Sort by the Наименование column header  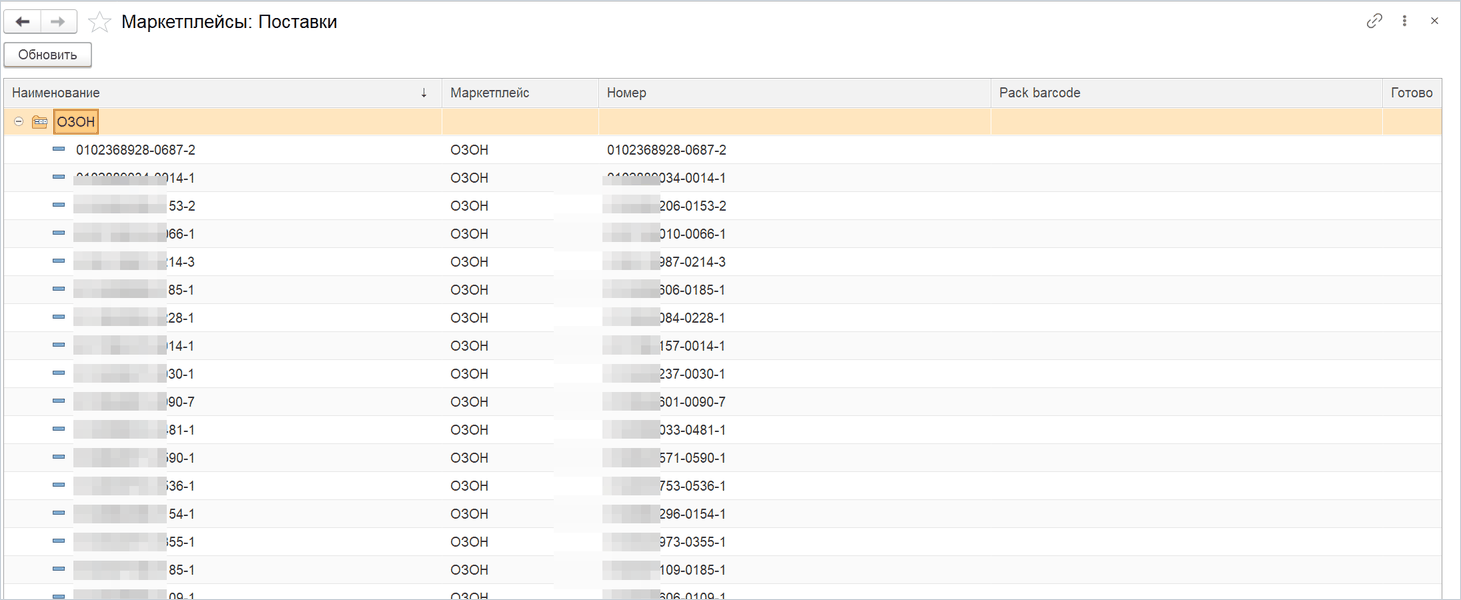point(221,93)
